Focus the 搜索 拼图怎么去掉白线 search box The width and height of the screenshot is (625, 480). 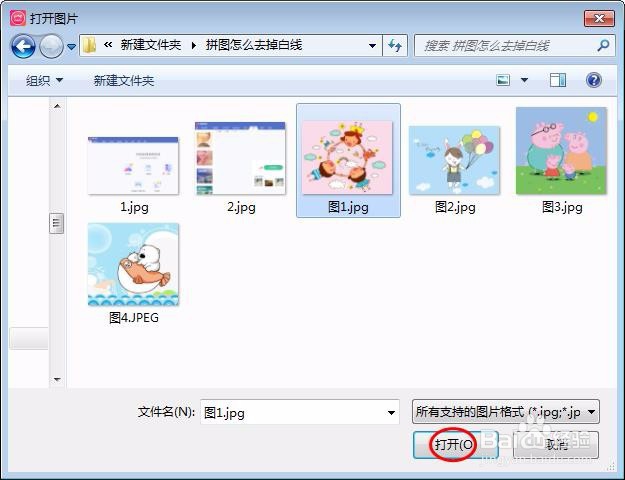pos(506,46)
